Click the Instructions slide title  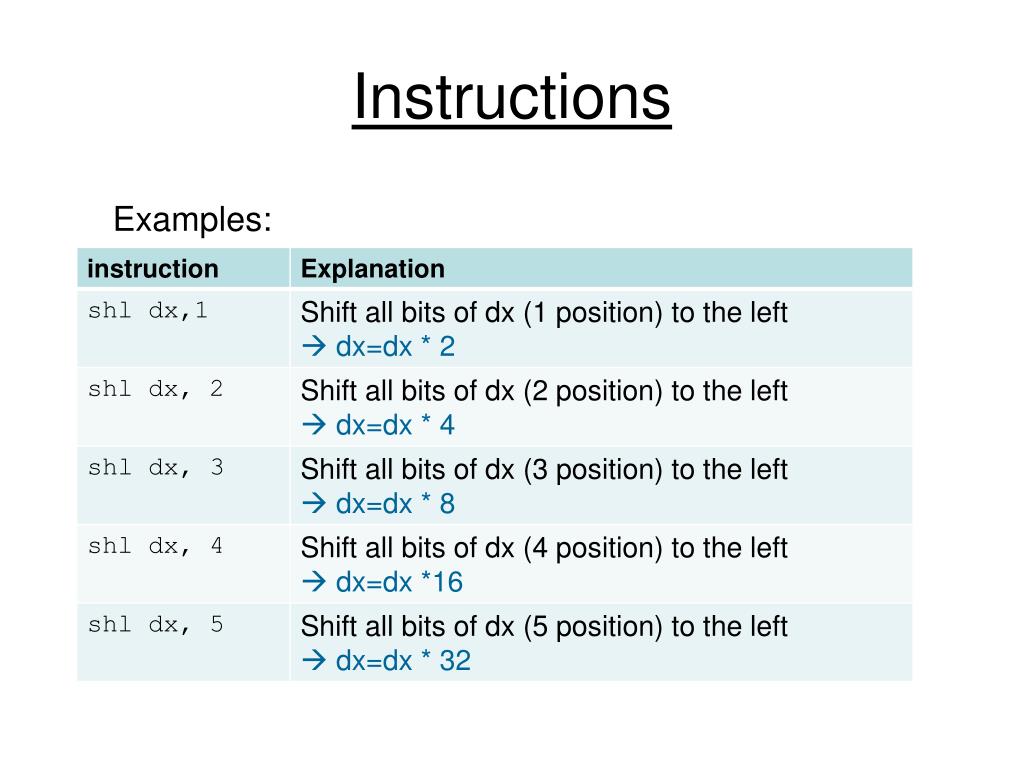pos(511,97)
